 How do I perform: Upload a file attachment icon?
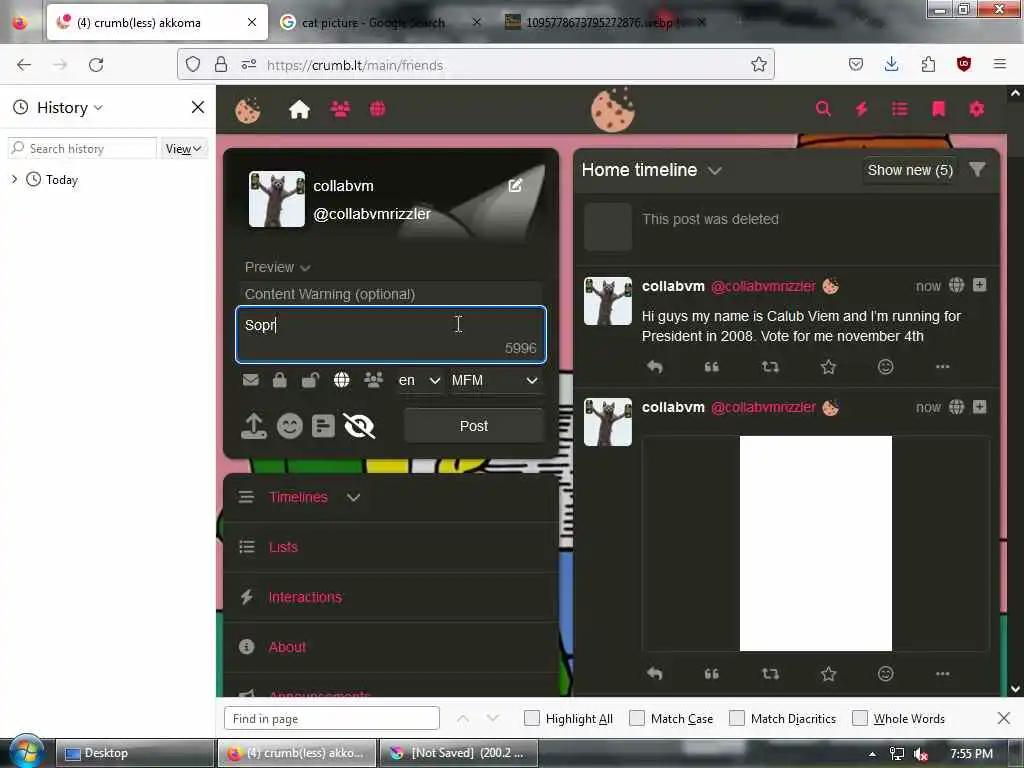click(x=253, y=426)
